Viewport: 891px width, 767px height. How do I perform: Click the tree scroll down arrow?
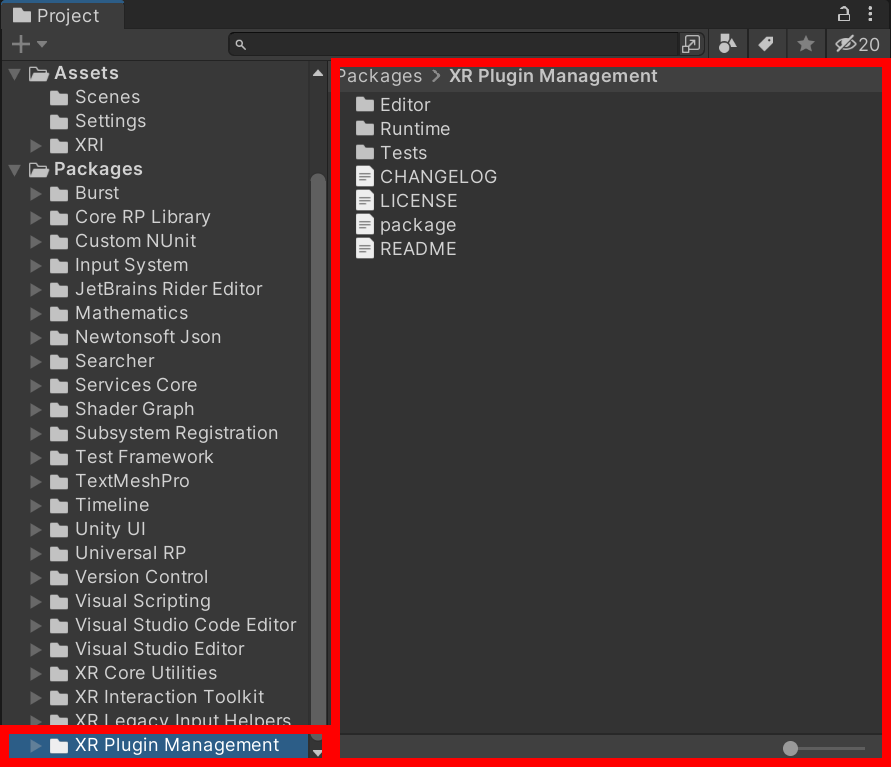(x=318, y=753)
